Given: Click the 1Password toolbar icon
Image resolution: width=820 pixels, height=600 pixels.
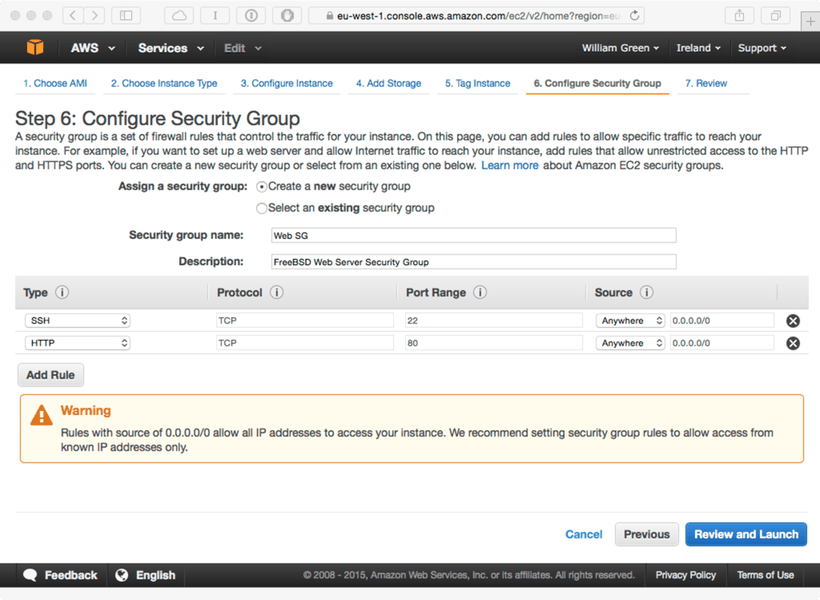Looking at the screenshot, I should [251, 15].
